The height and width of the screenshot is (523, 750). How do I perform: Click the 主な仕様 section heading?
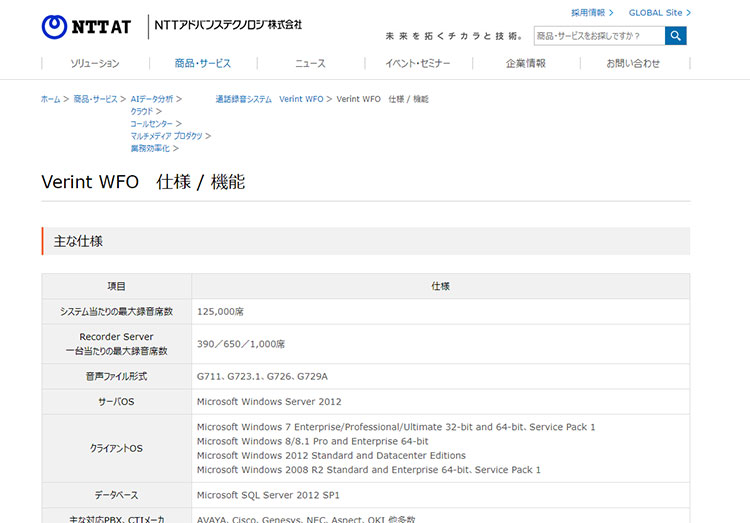[x=78, y=241]
